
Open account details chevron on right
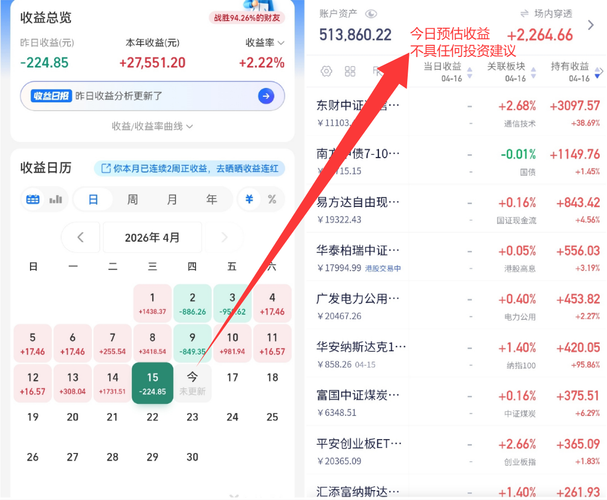(x=591, y=25)
